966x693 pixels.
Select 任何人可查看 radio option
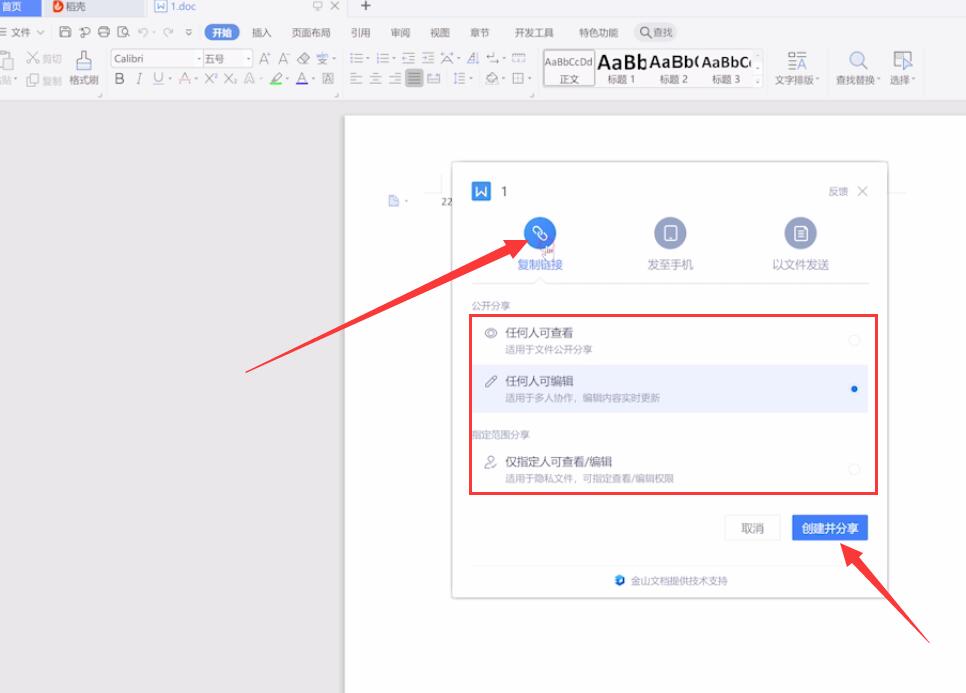click(x=854, y=340)
